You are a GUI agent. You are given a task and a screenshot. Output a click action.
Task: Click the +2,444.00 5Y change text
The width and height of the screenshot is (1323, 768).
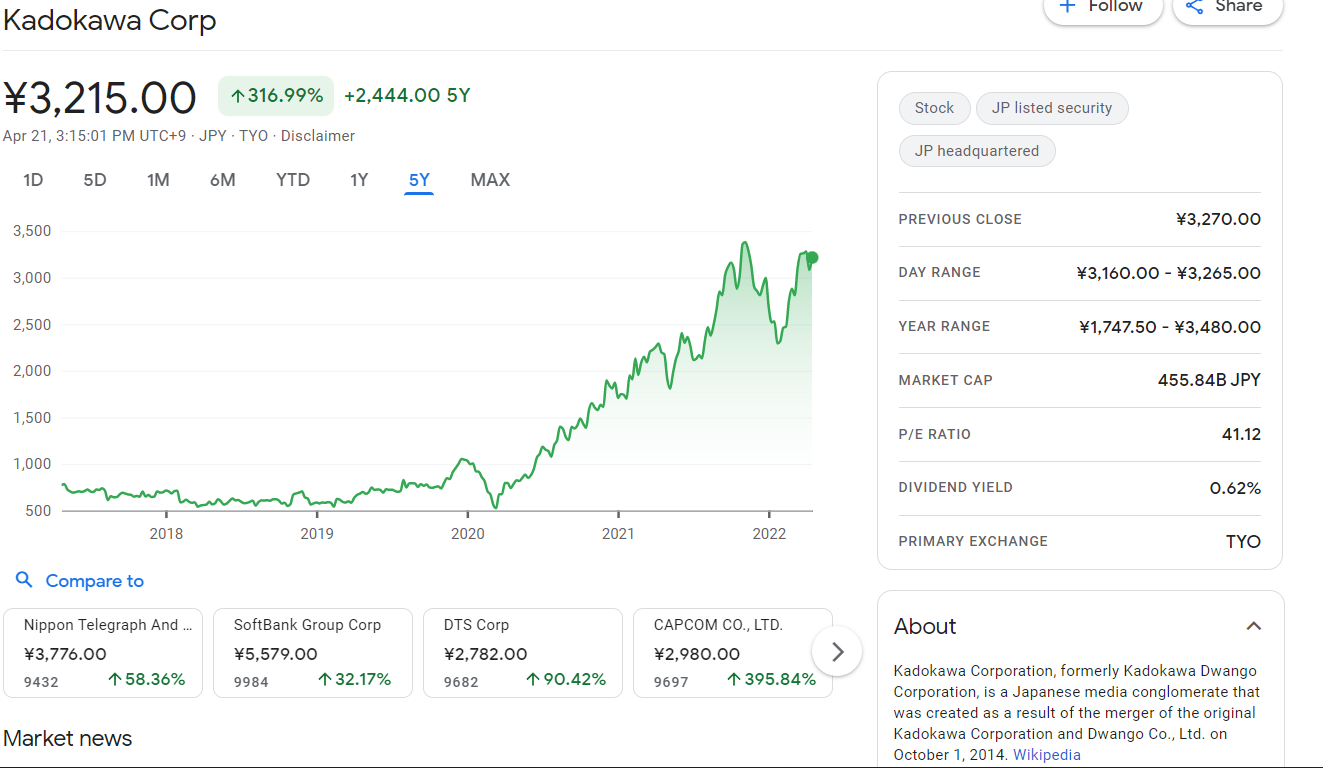click(x=407, y=96)
